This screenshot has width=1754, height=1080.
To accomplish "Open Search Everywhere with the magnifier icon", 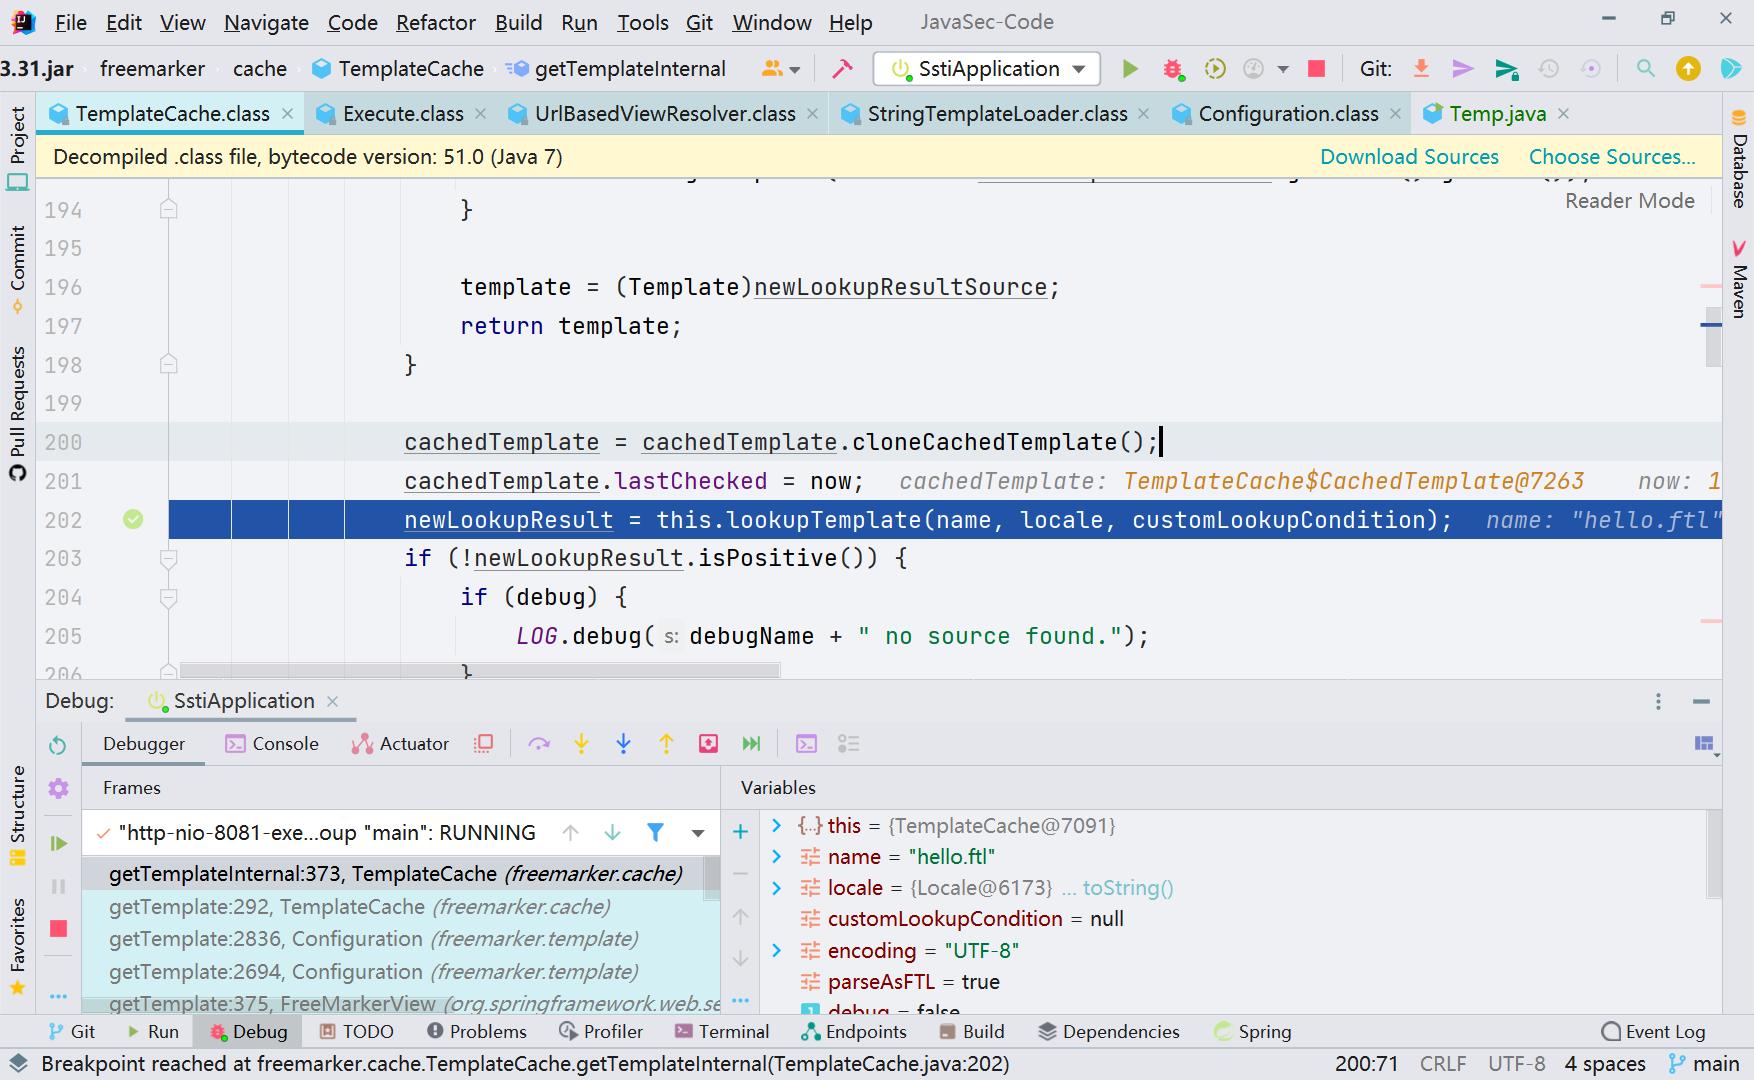I will coord(1645,69).
